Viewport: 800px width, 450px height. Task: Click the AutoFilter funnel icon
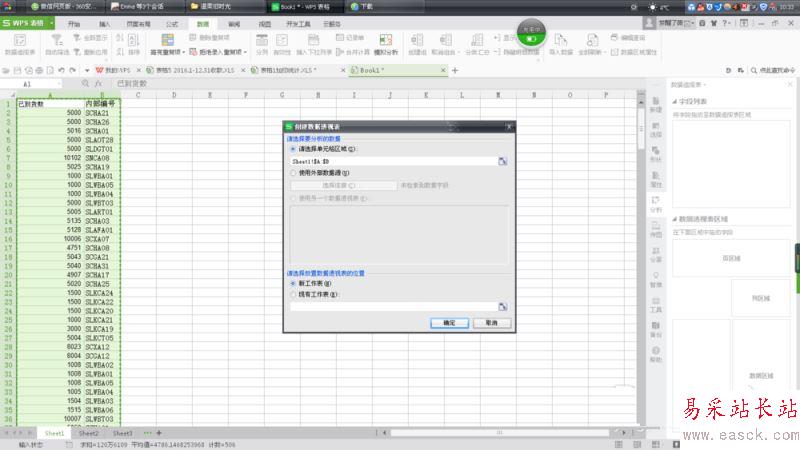tap(57, 40)
